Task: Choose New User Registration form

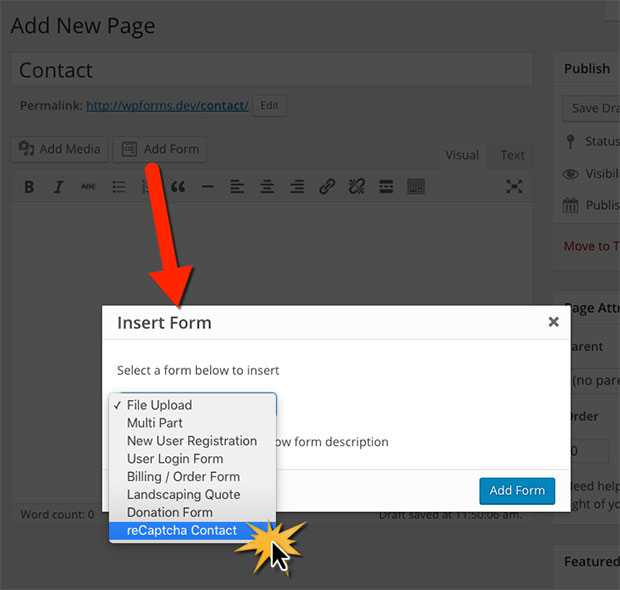Action: (x=193, y=441)
